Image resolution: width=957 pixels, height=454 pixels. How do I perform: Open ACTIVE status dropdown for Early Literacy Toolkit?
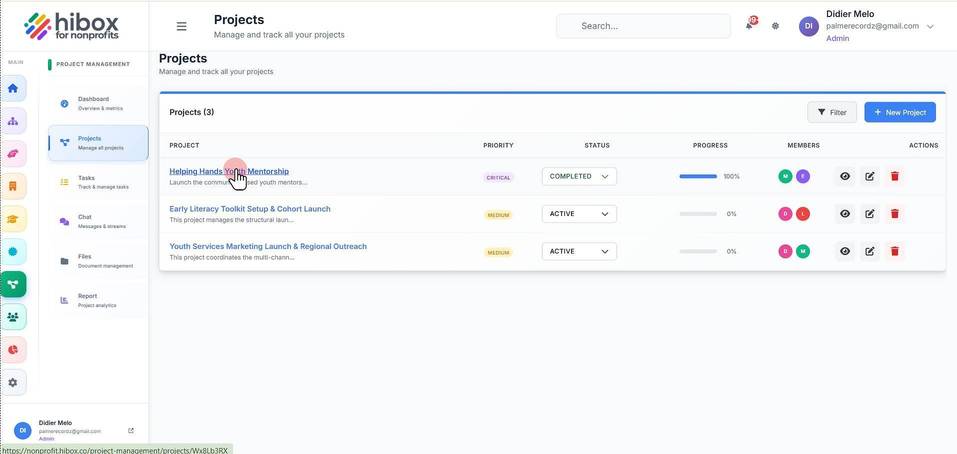pos(579,214)
